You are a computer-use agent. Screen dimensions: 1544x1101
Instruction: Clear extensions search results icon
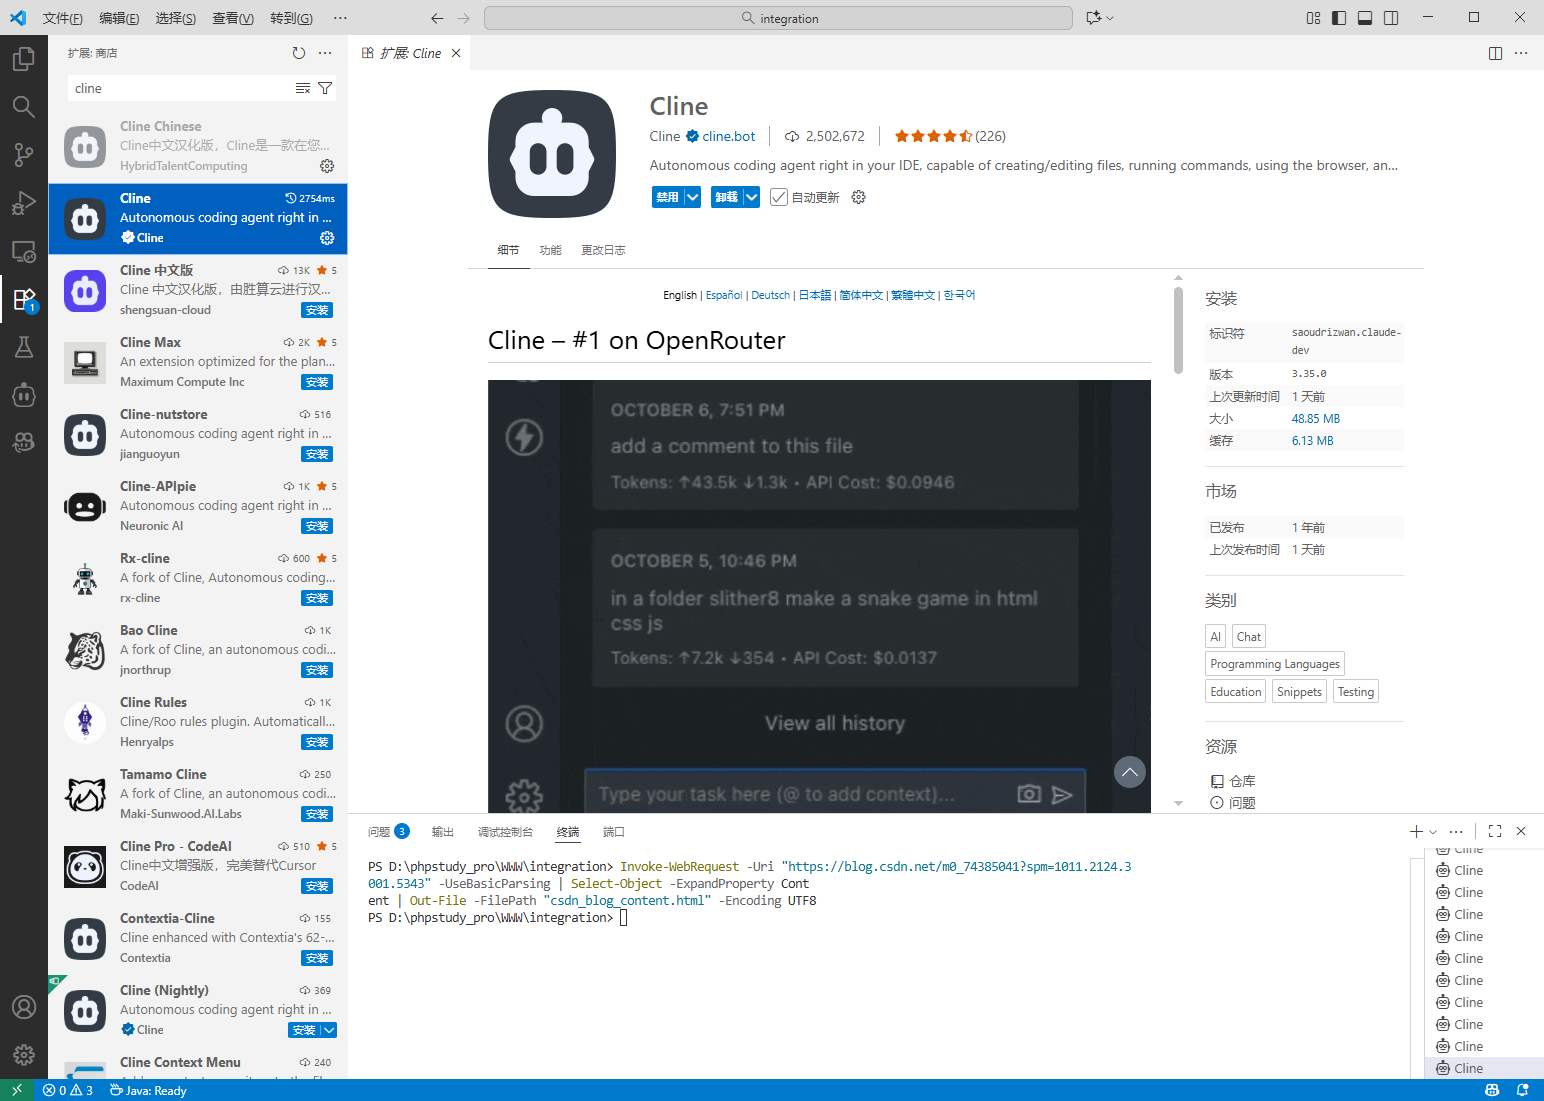pos(303,88)
